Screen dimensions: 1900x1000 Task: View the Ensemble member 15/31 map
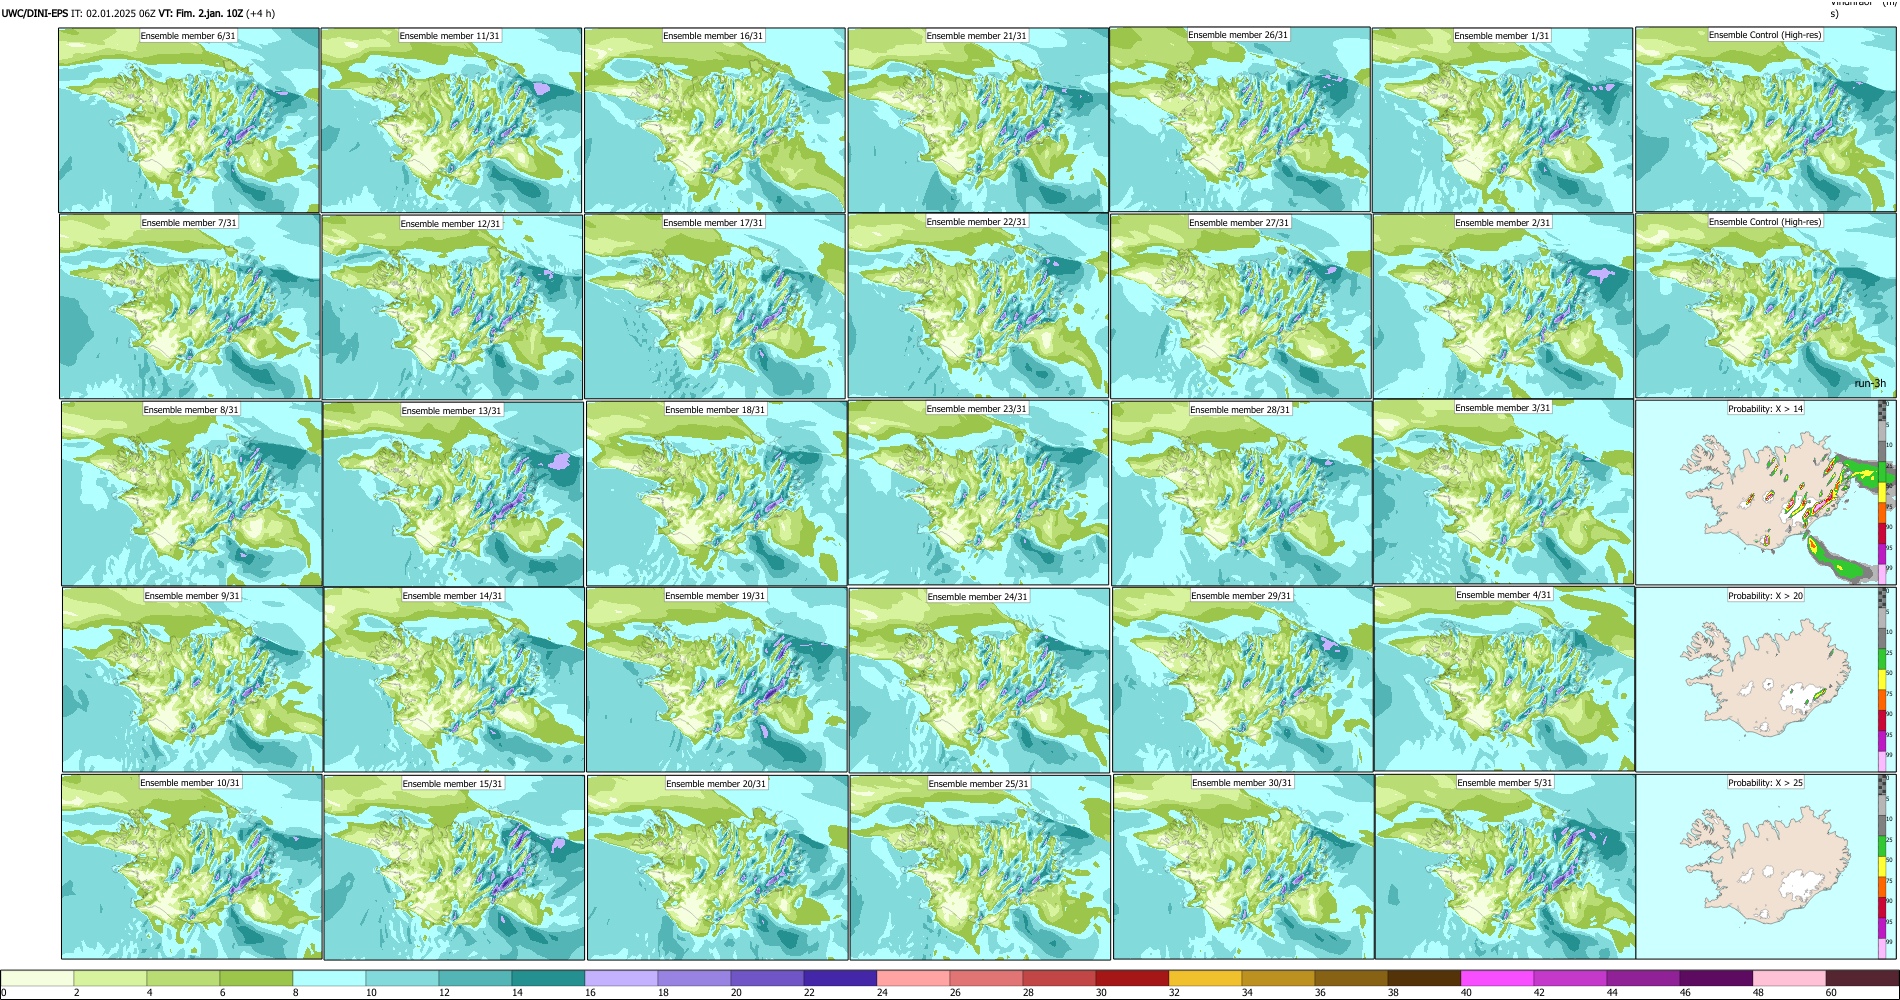coord(454,867)
